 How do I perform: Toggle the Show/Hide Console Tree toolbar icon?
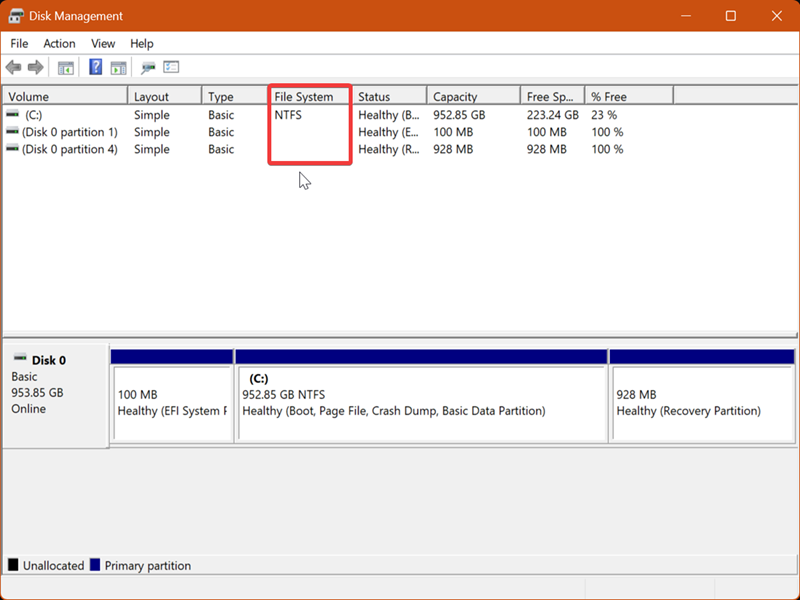coord(65,67)
